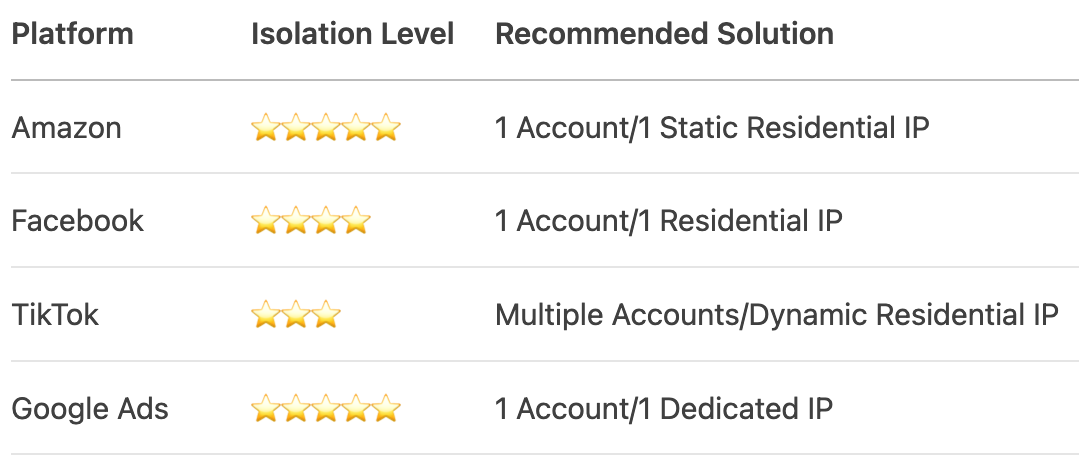Click the fifth star in Google Ads row

386,409
